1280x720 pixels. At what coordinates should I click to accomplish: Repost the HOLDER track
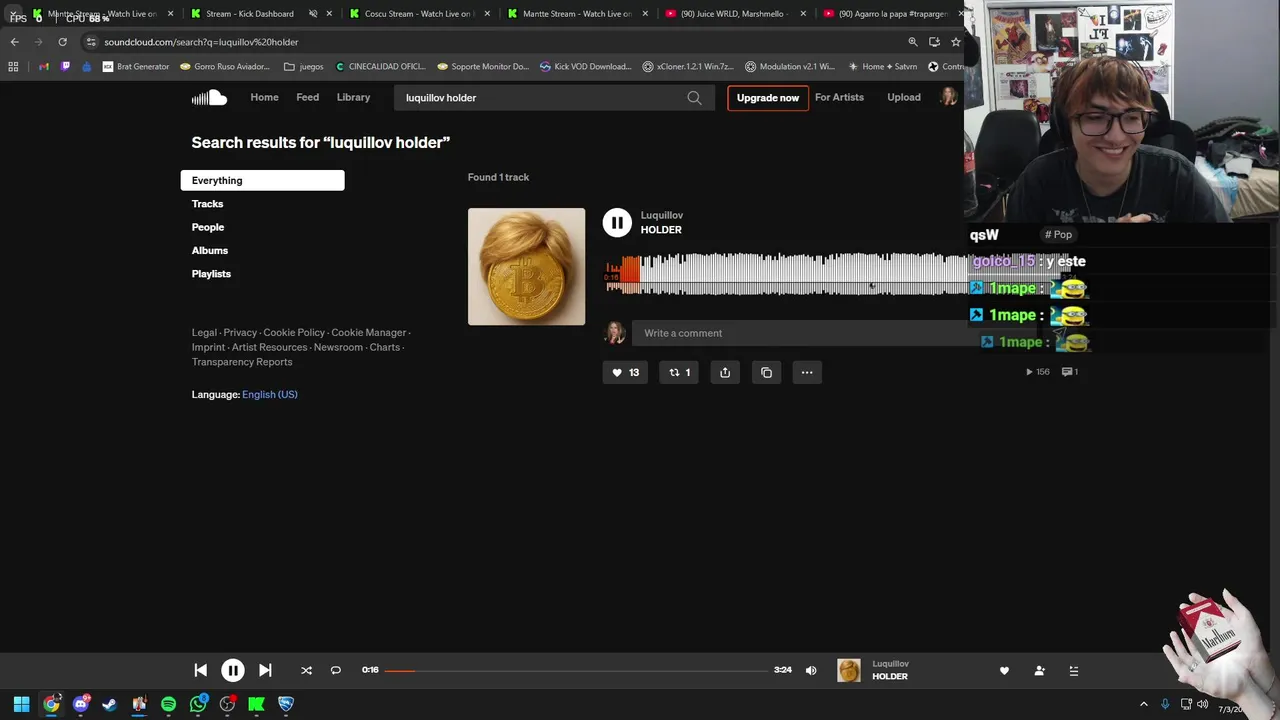pos(679,373)
